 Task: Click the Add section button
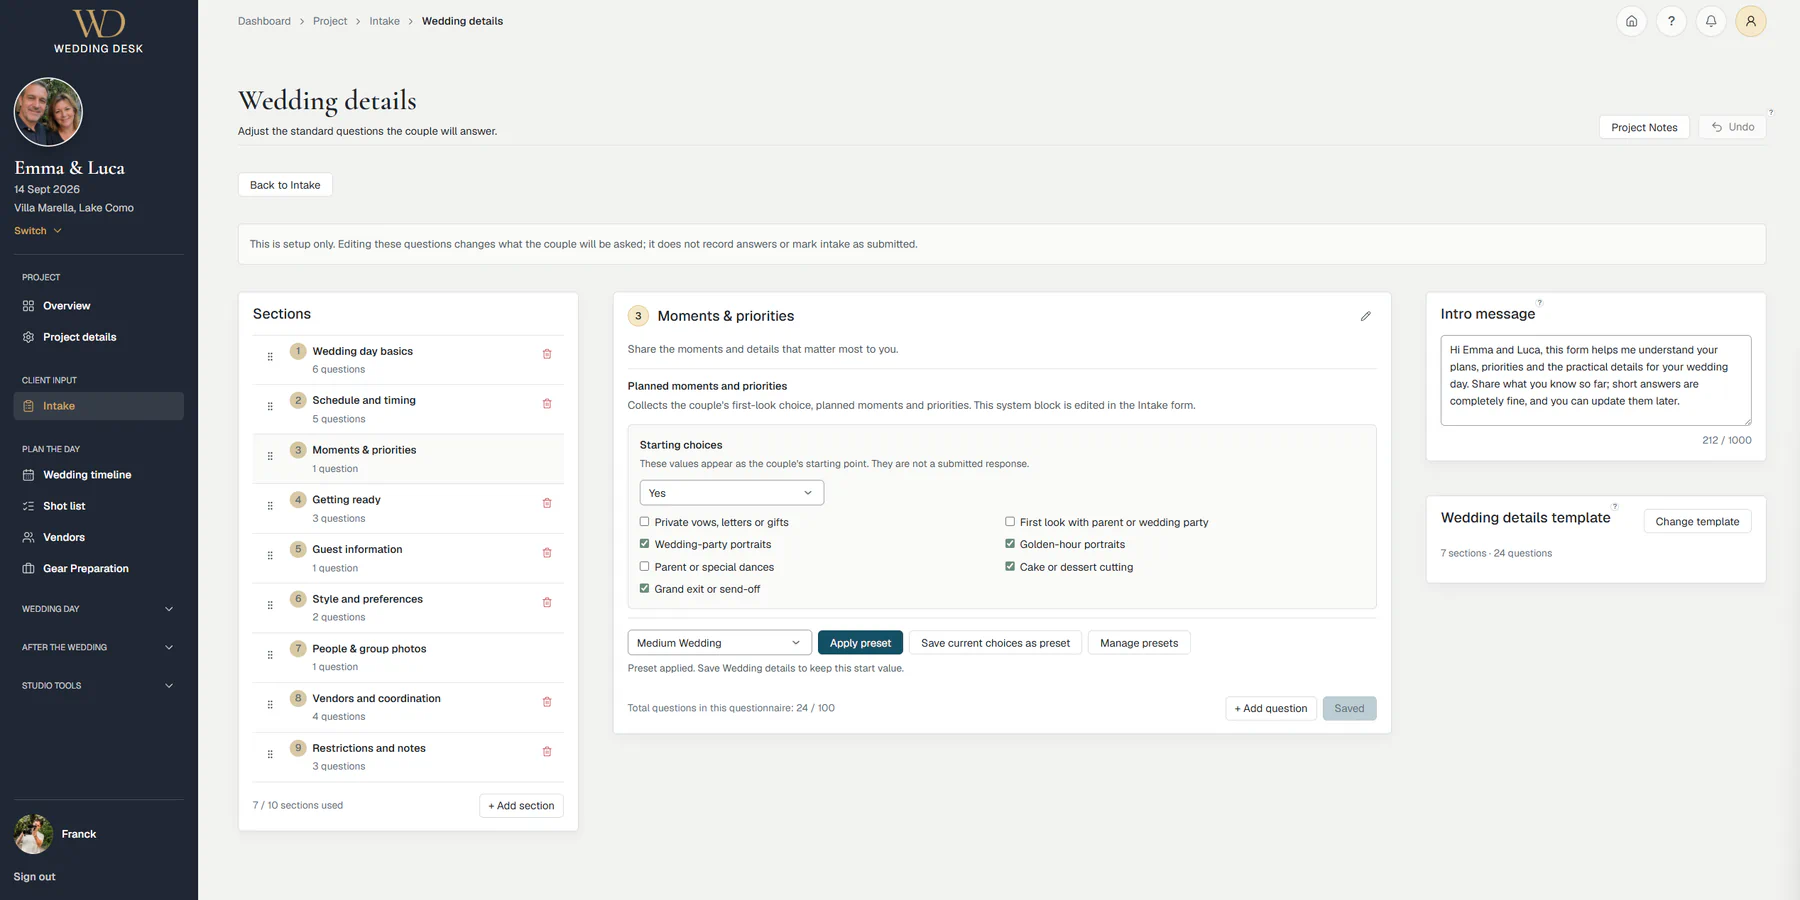click(521, 806)
